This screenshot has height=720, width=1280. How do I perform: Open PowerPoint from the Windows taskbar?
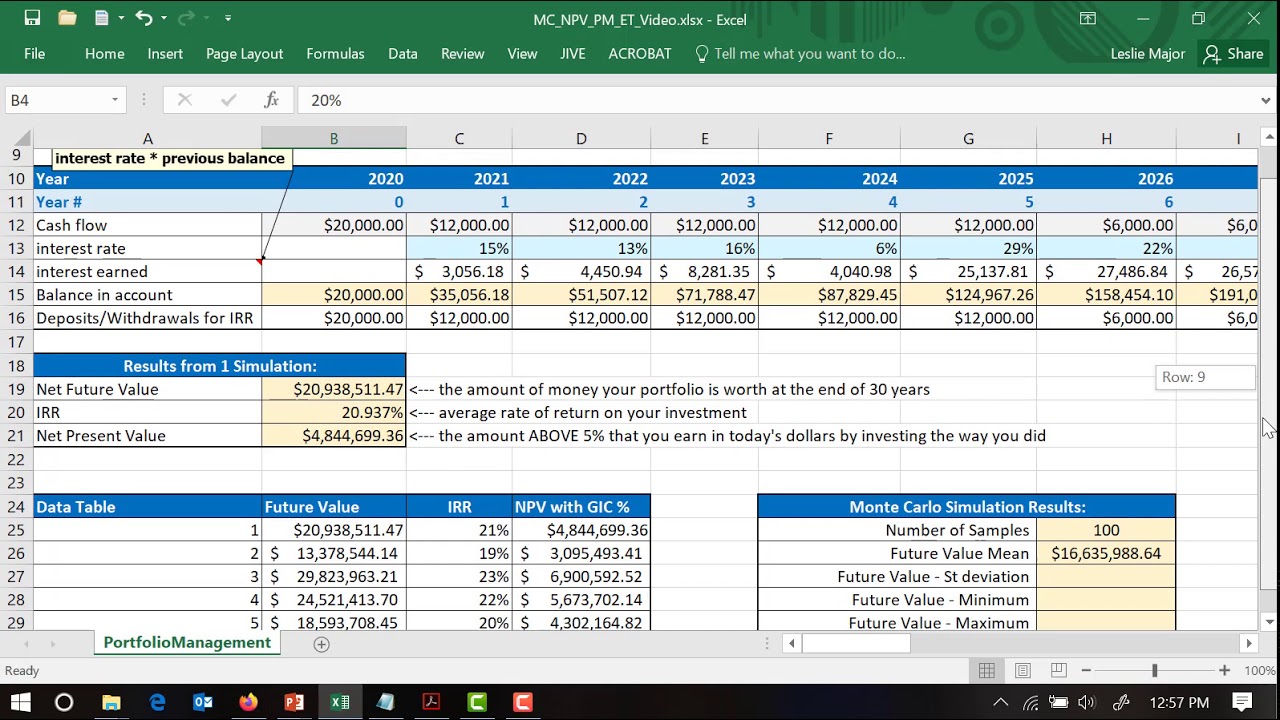tap(294, 702)
